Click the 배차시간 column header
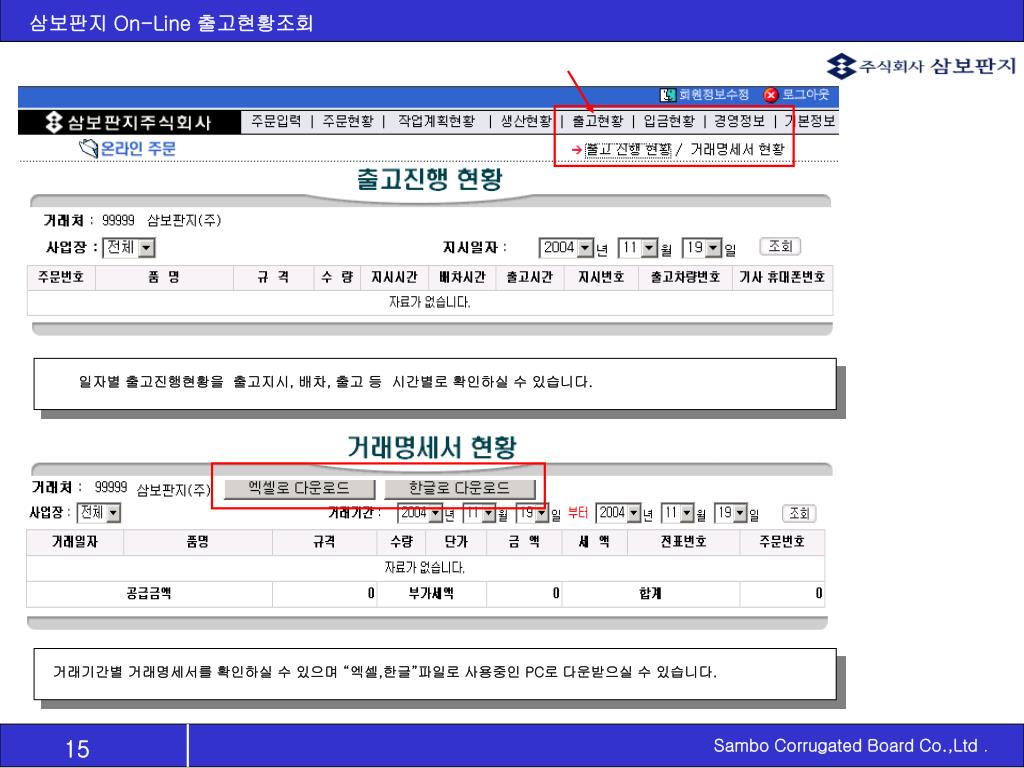 coord(462,278)
